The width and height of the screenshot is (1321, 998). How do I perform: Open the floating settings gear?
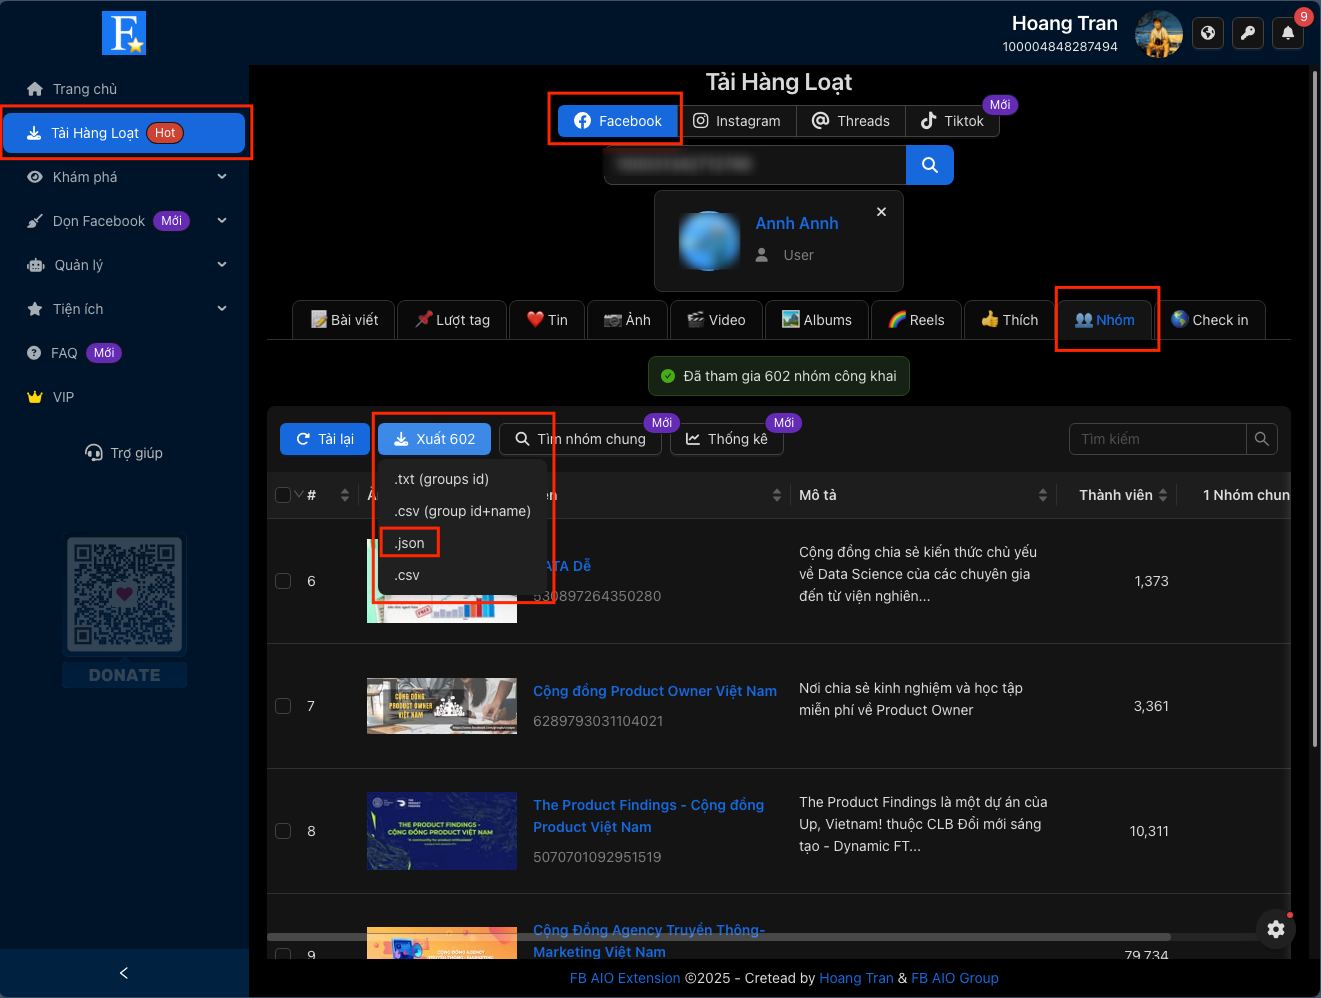tap(1276, 929)
